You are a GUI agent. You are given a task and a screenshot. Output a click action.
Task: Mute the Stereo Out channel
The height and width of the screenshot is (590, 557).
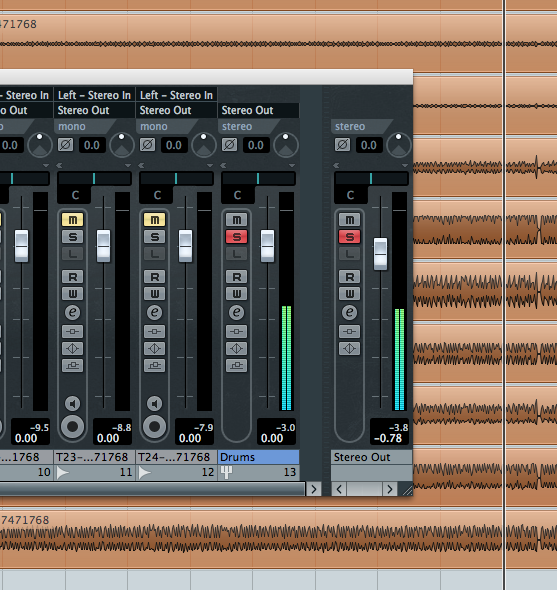tap(350, 220)
